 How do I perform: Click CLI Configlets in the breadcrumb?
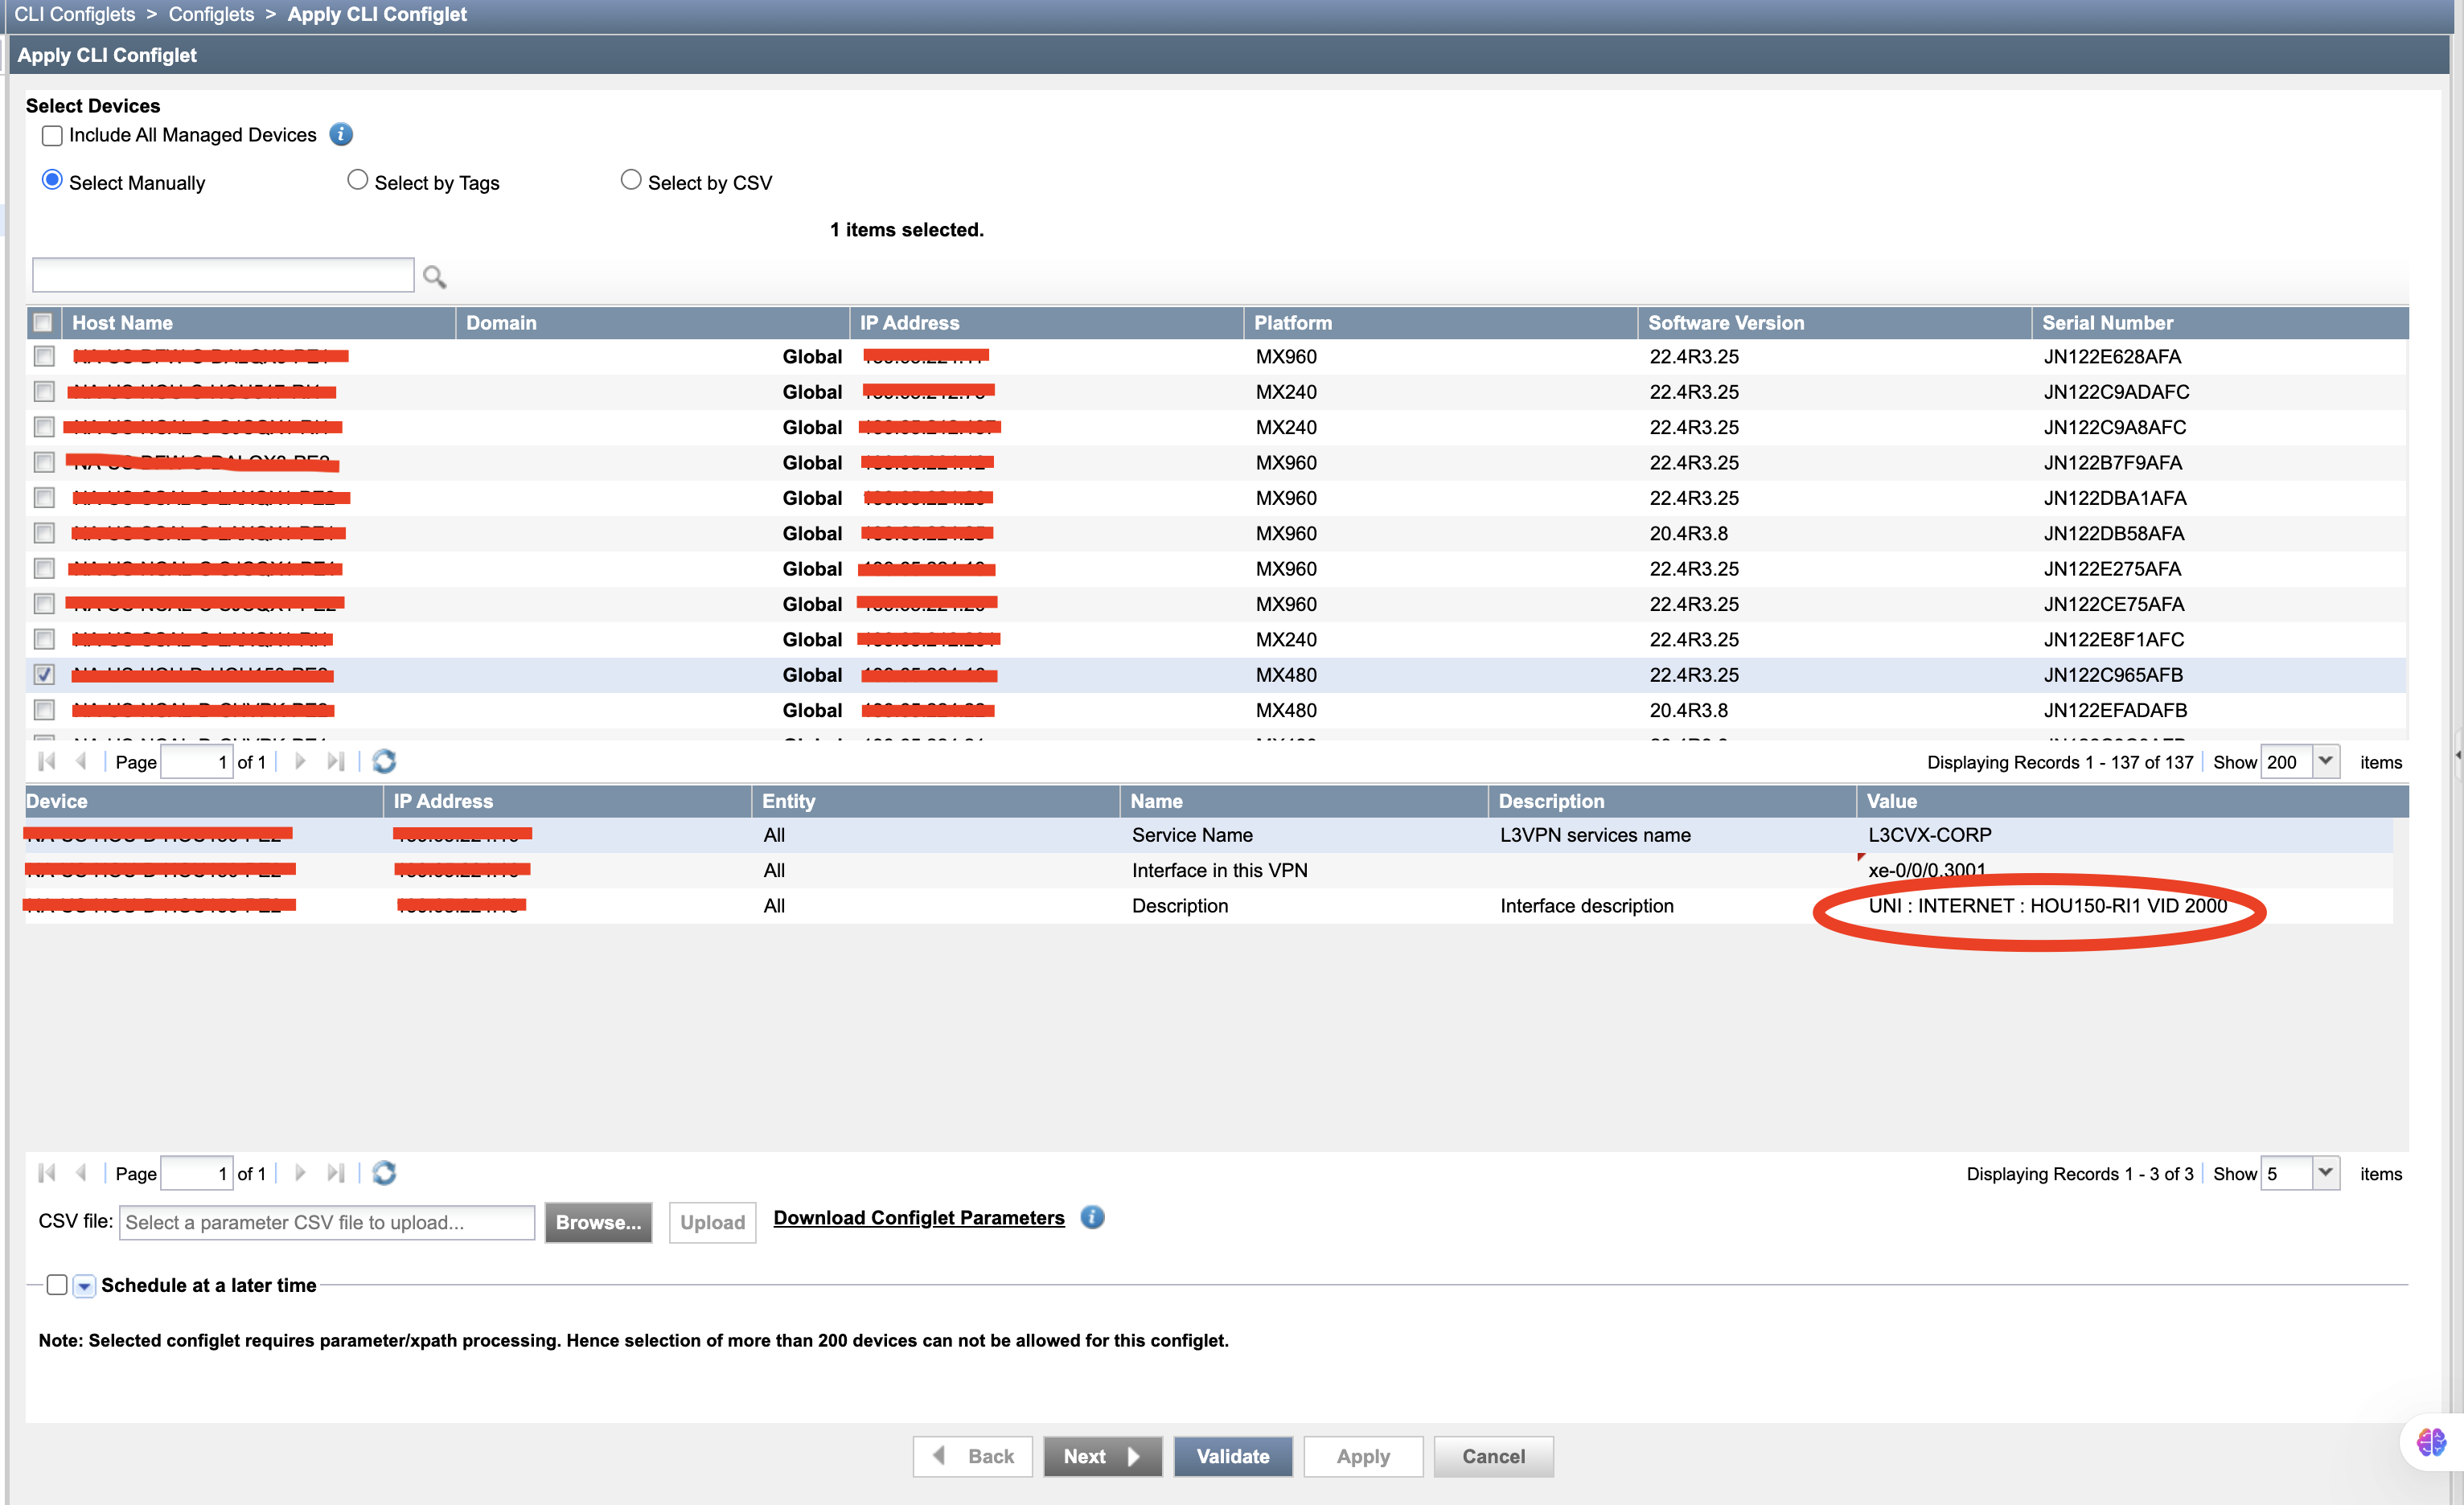75,14
